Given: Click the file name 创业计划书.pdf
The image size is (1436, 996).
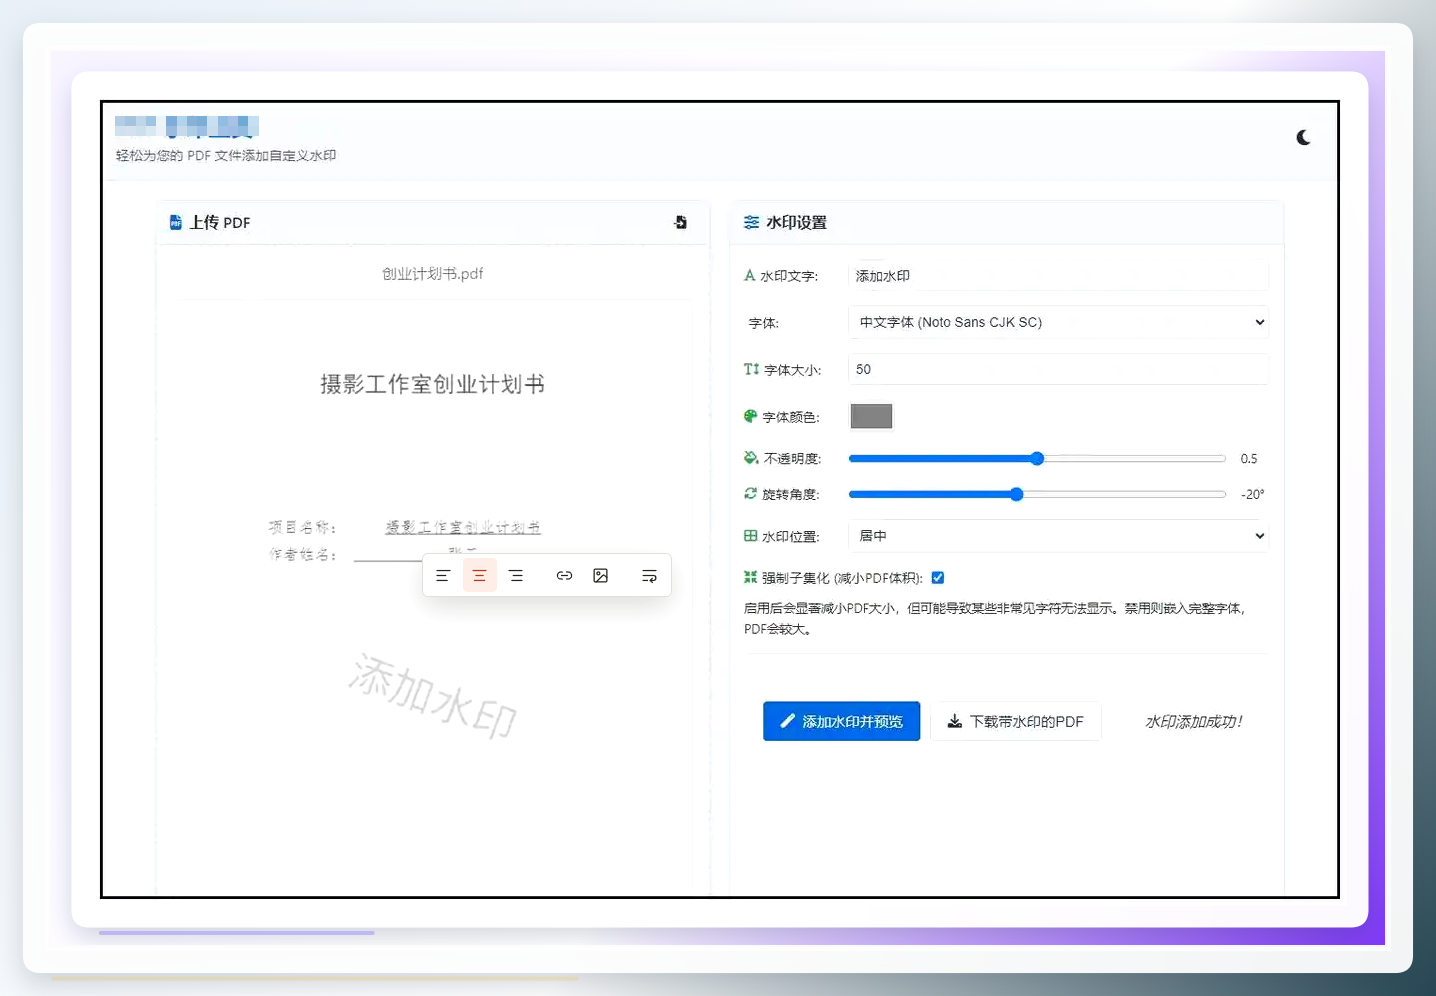Looking at the screenshot, I should pos(432,274).
